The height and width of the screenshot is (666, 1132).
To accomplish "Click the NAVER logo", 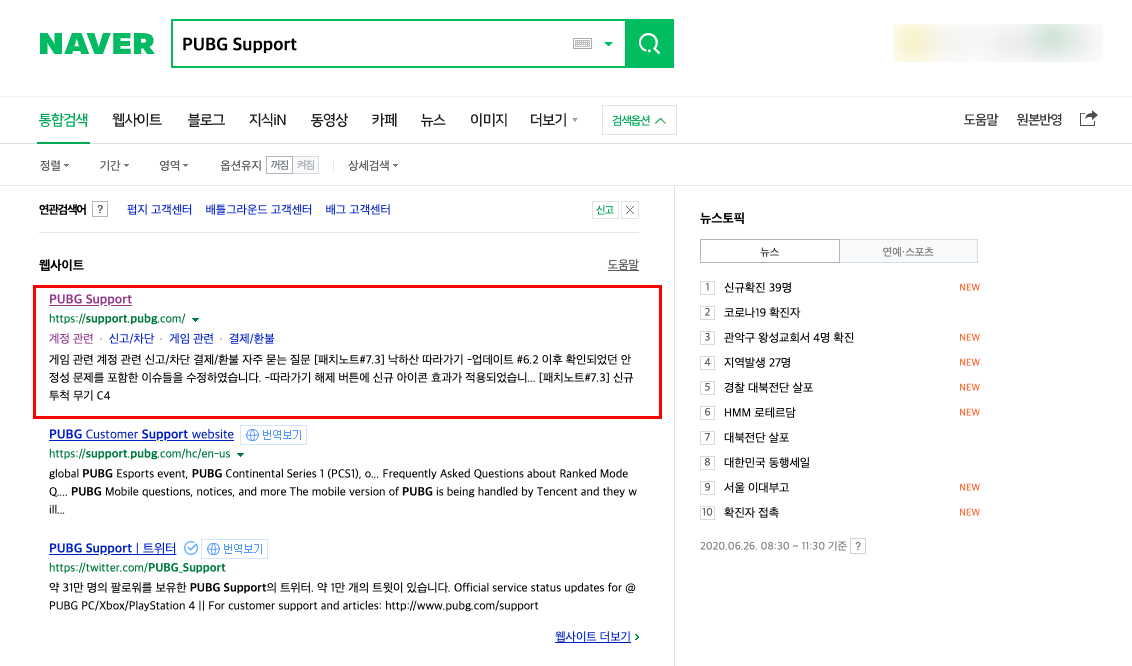I will 97,44.
